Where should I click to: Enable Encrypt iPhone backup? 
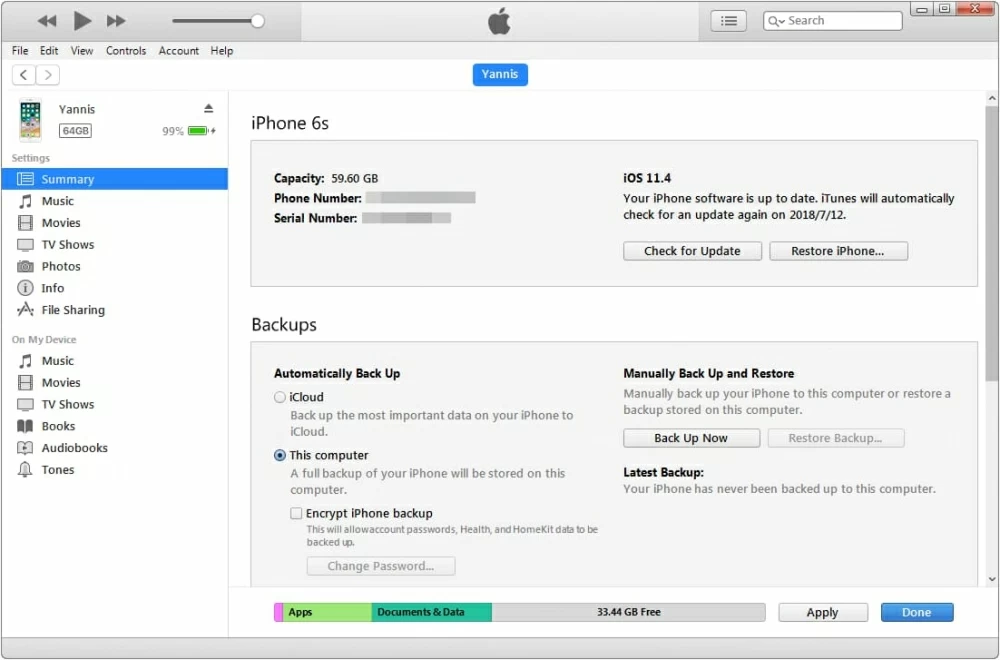(296, 513)
